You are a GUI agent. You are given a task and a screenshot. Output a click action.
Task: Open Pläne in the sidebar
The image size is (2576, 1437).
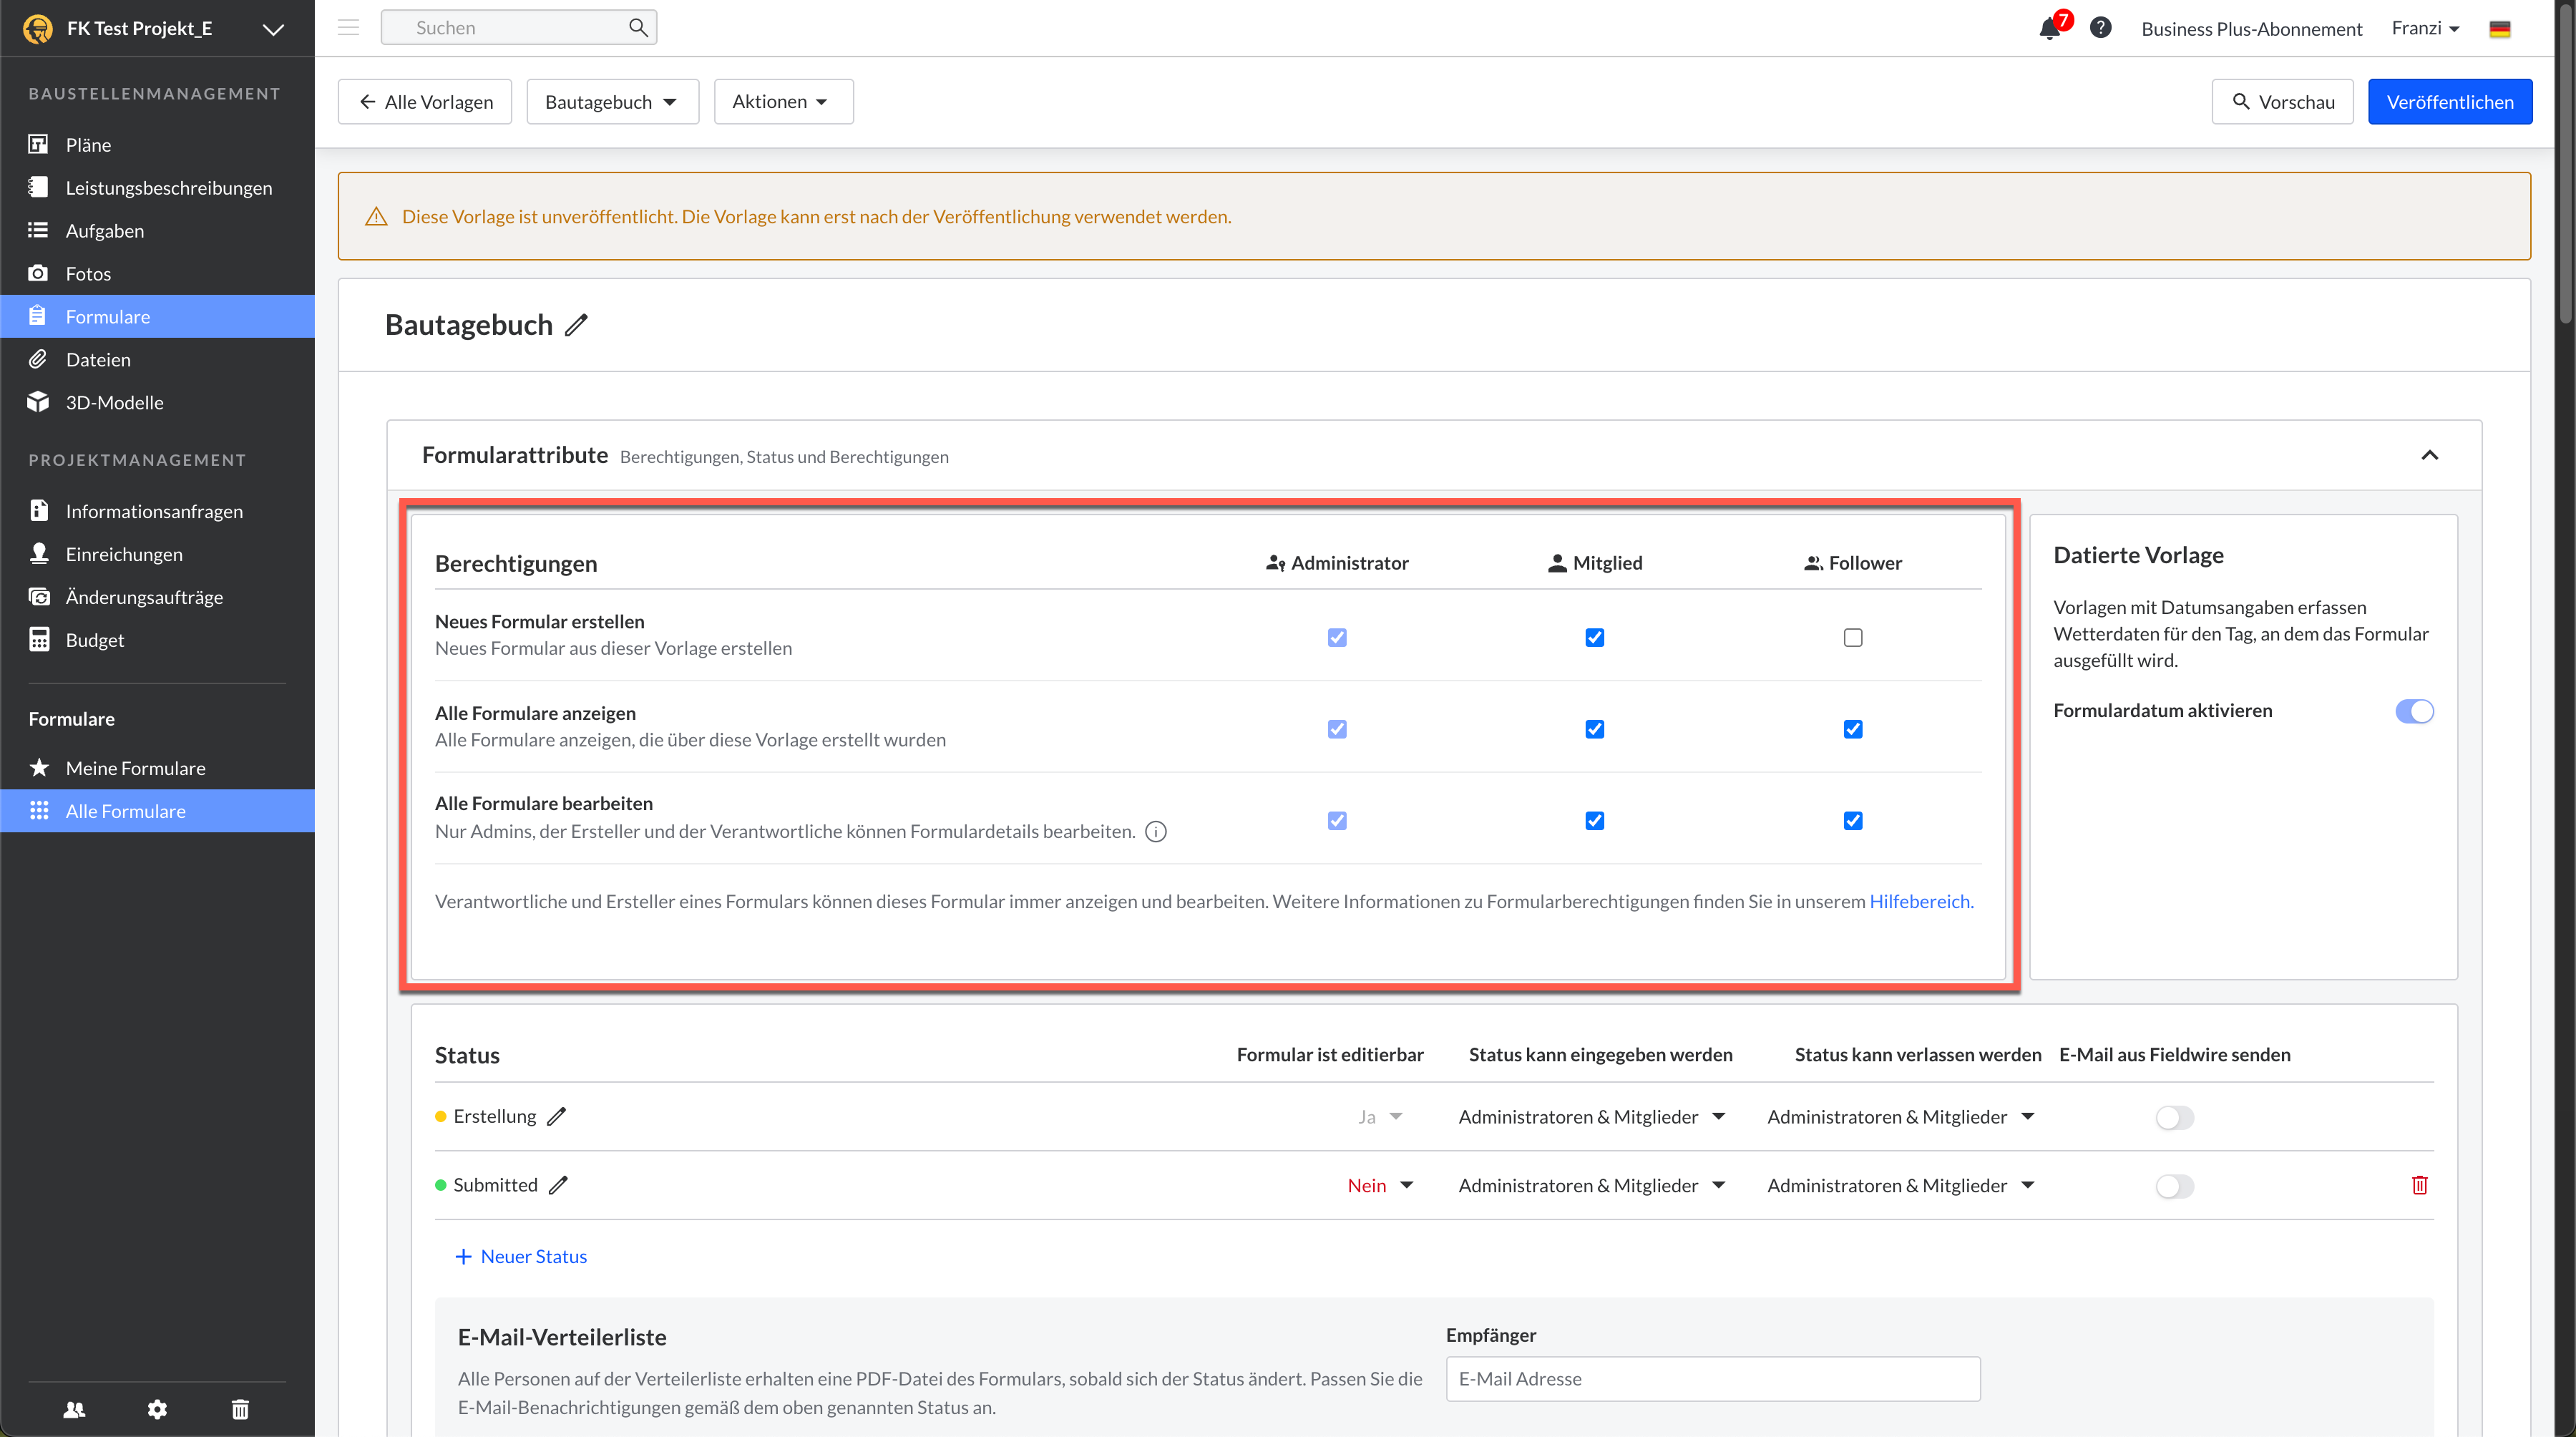88,145
